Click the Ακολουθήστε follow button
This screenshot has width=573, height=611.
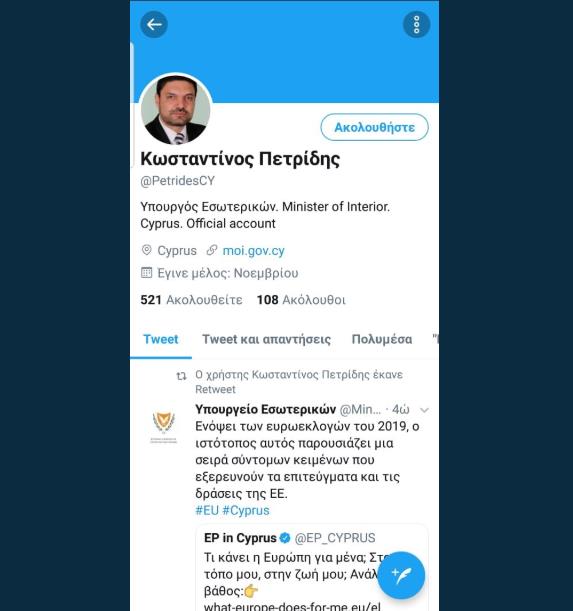[374, 127]
